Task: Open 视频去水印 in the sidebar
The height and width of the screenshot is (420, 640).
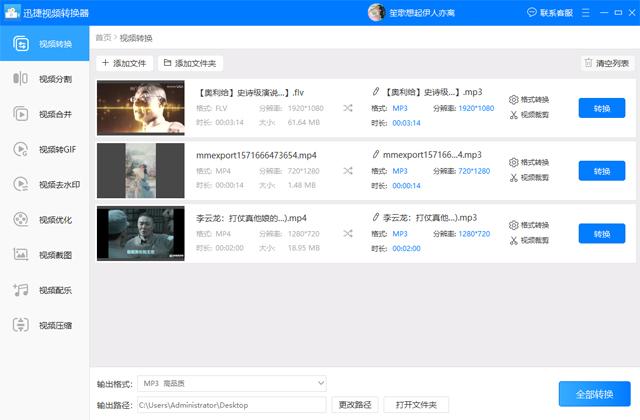Action: click(x=44, y=184)
